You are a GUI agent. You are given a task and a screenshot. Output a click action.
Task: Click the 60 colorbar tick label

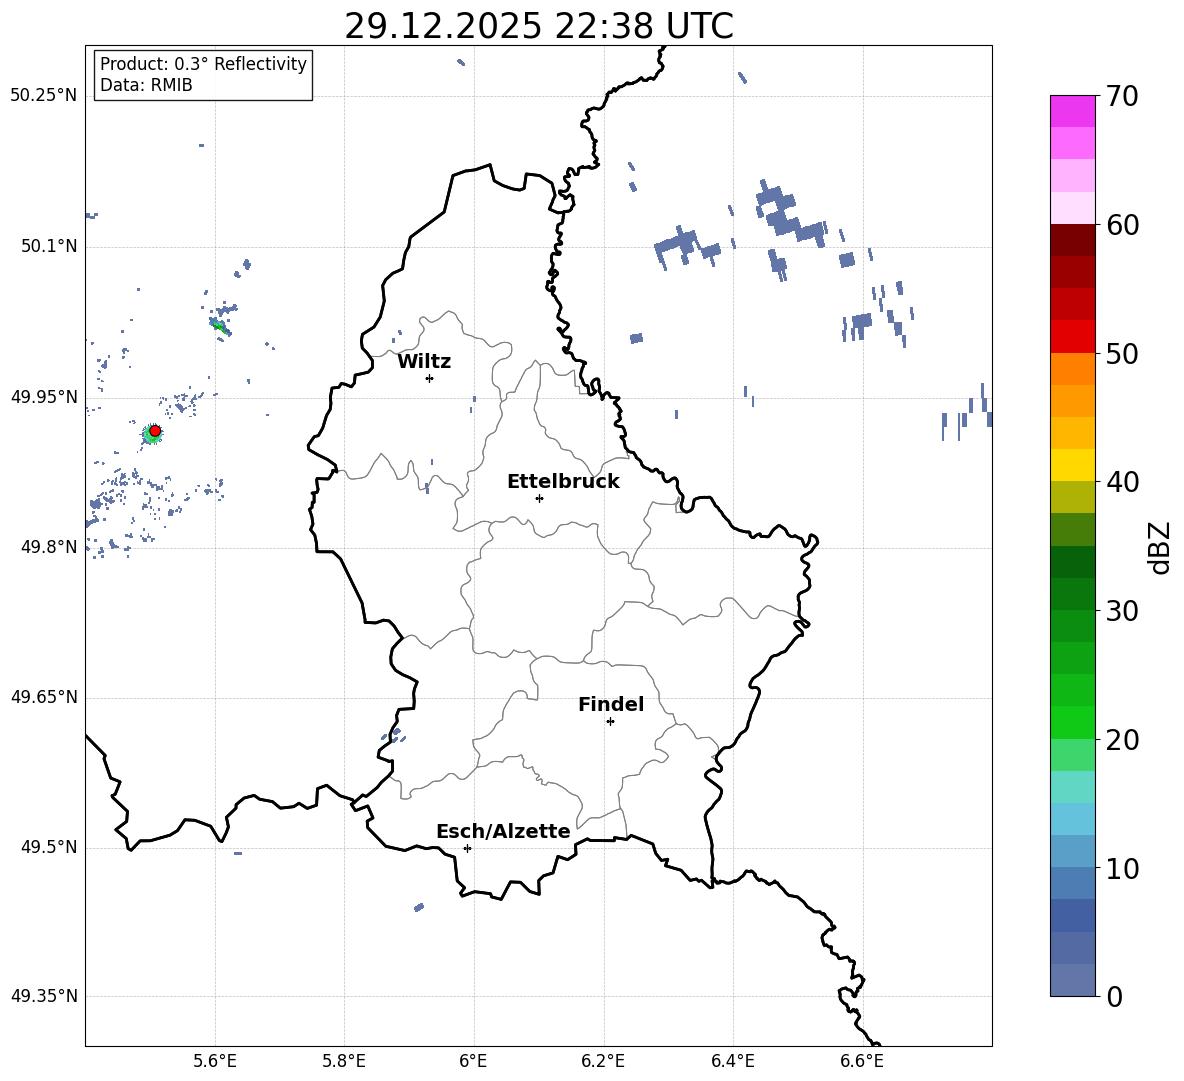(x=1122, y=225)
